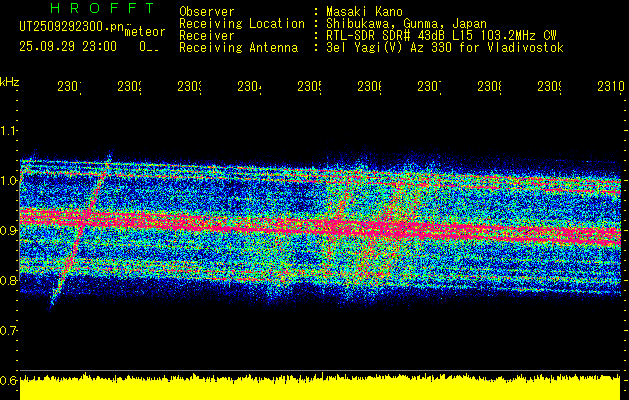Select observer name Masaki Kano
The width and height of the screenshot is (629, 400).
tap(364, 11)
